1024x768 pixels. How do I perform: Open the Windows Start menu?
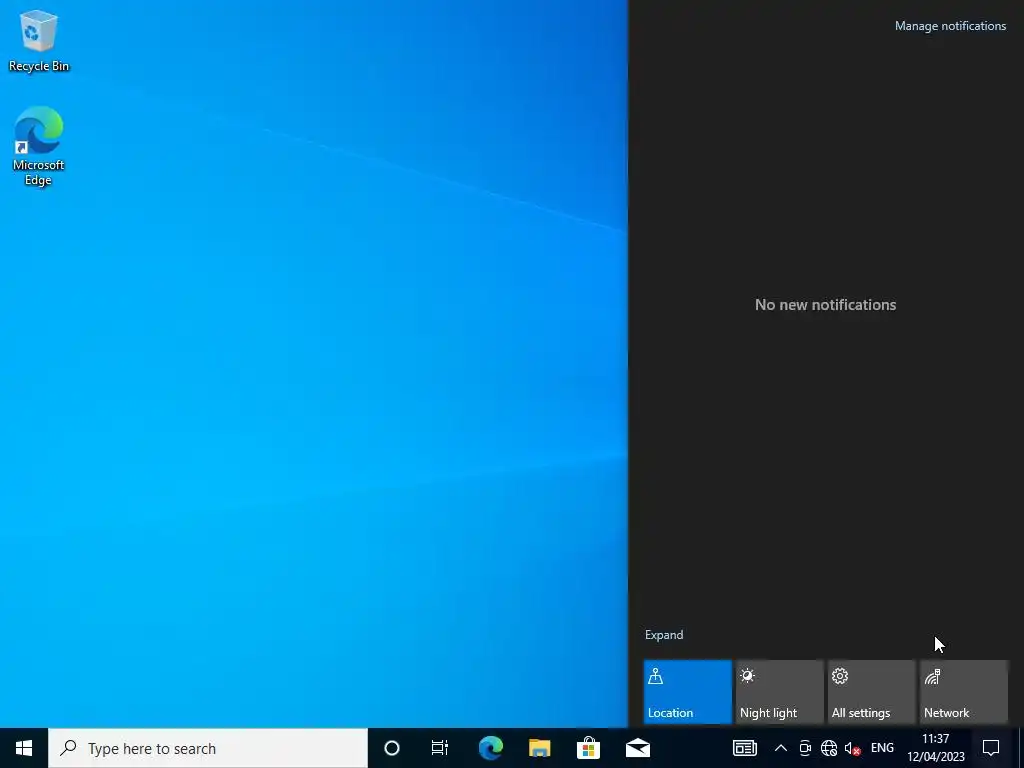(24, 748)
